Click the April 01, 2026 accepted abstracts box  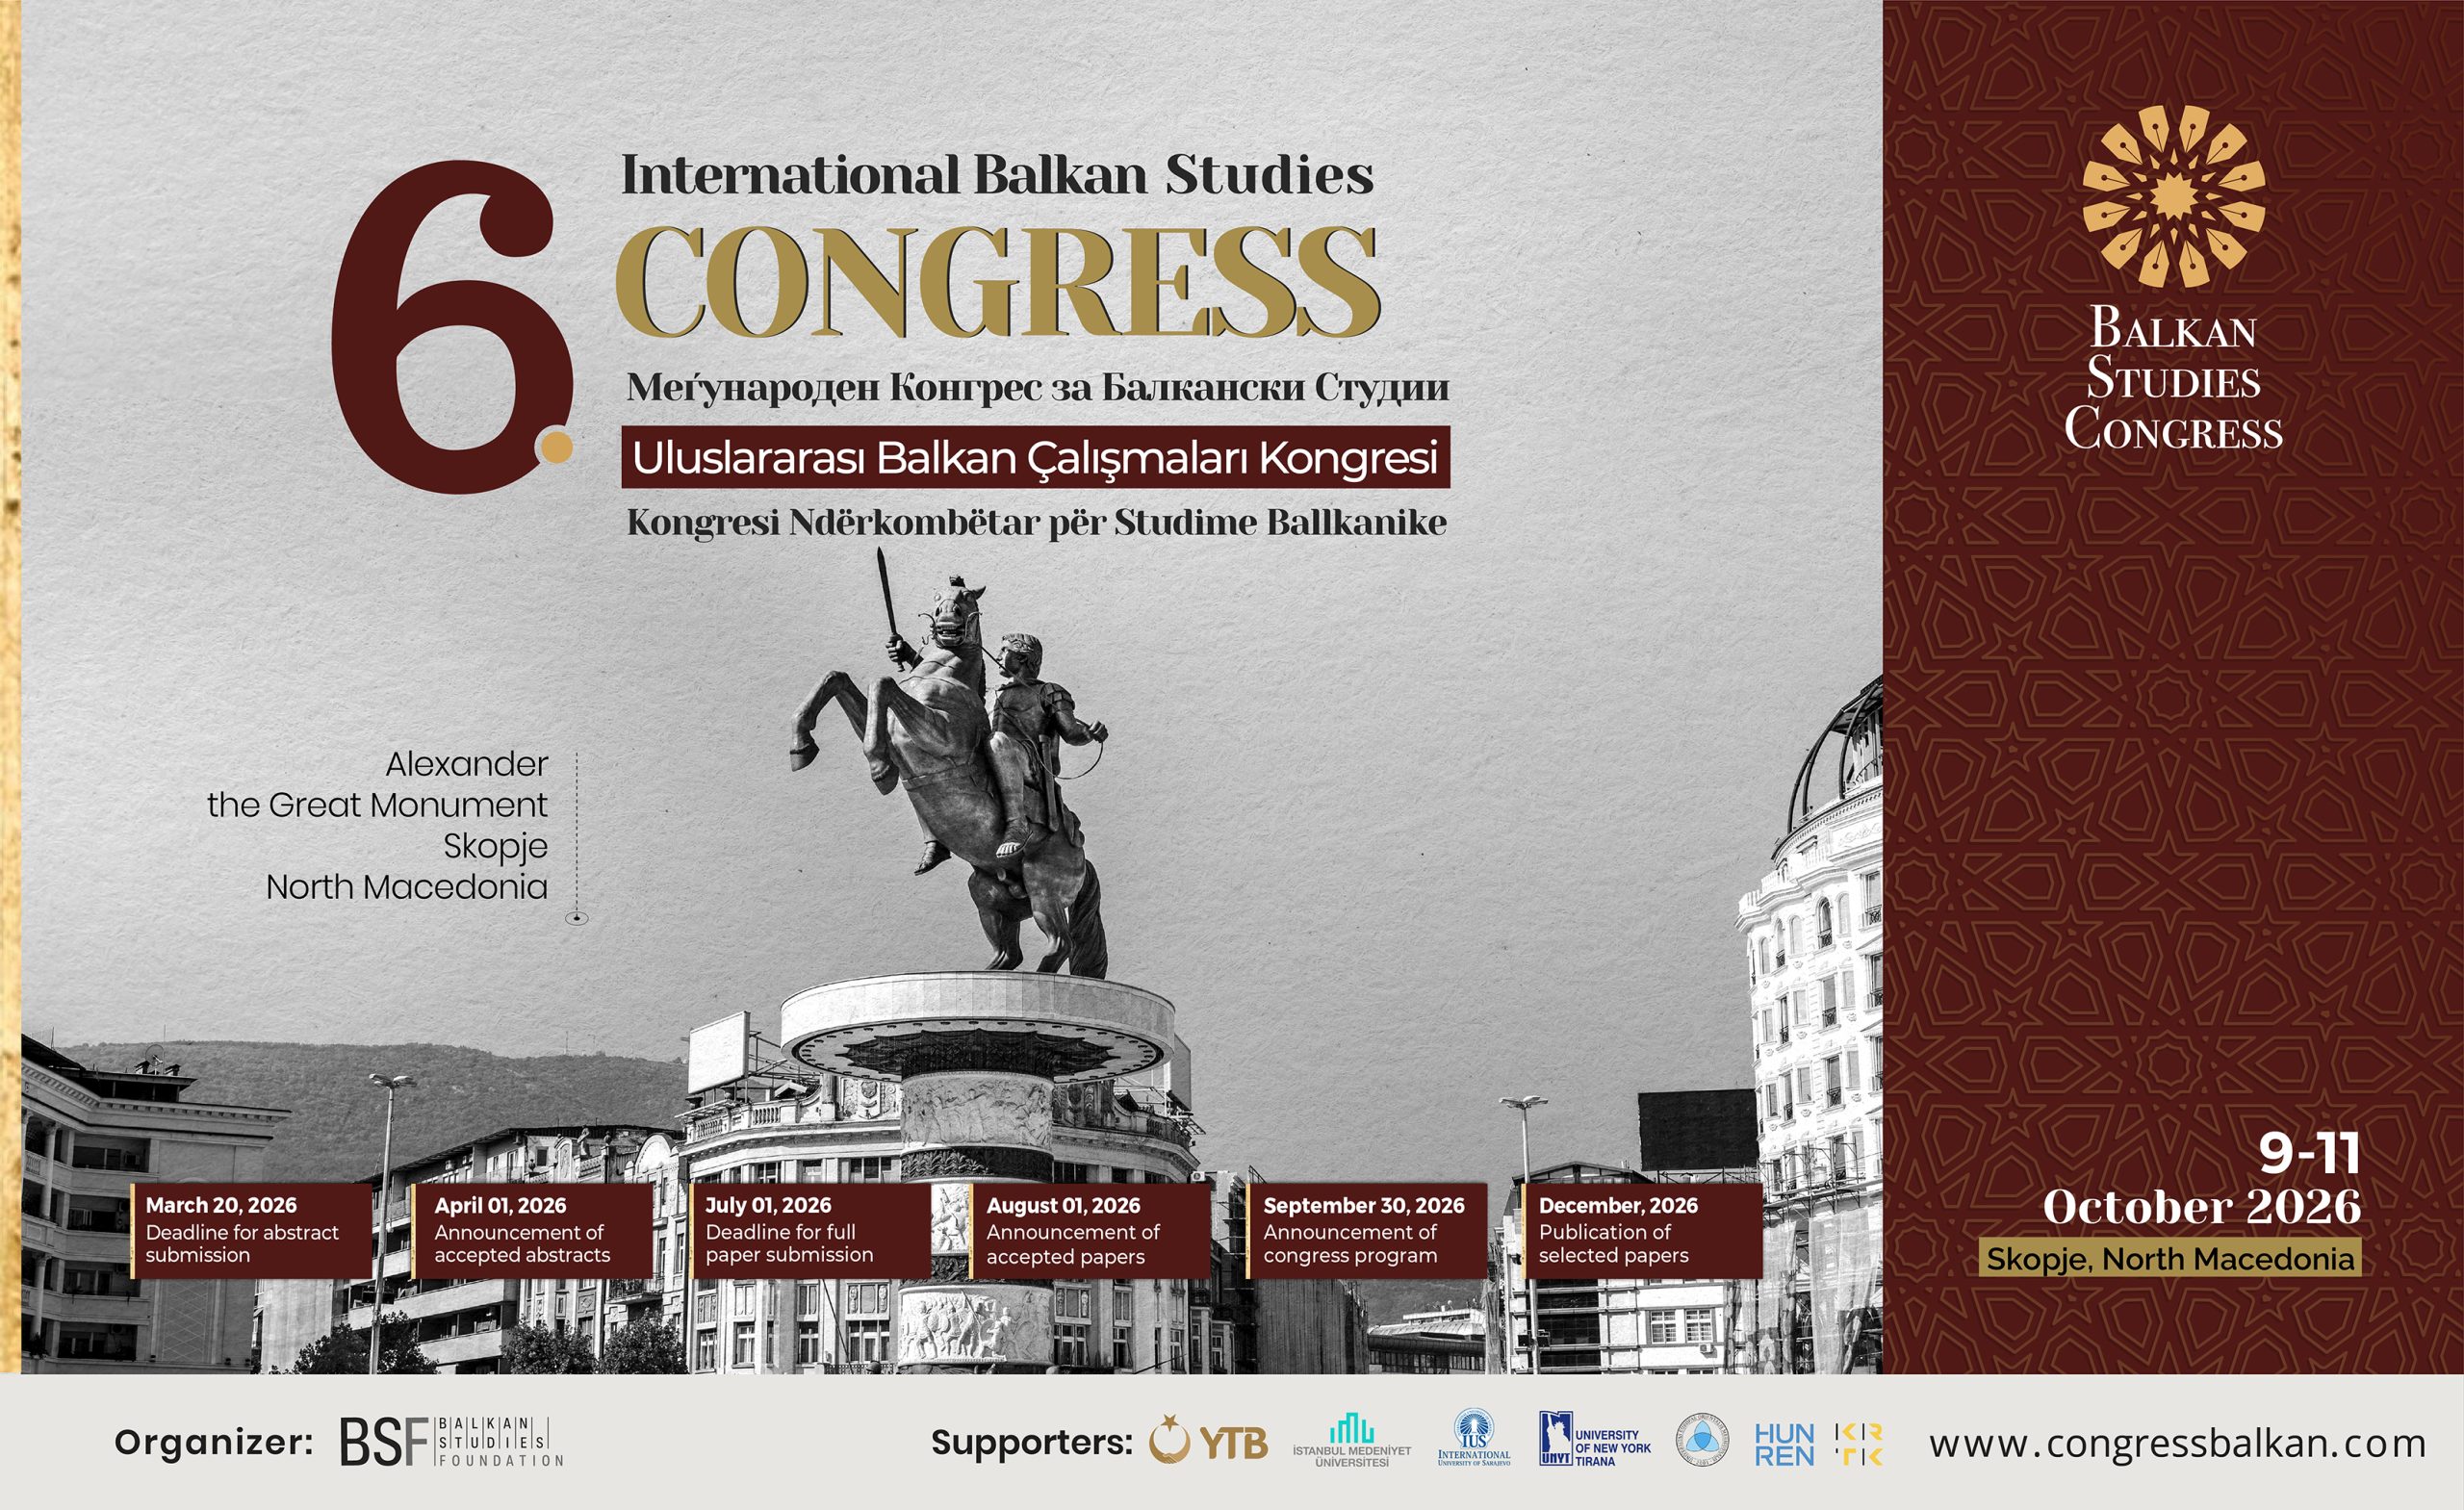point(531,1230)
